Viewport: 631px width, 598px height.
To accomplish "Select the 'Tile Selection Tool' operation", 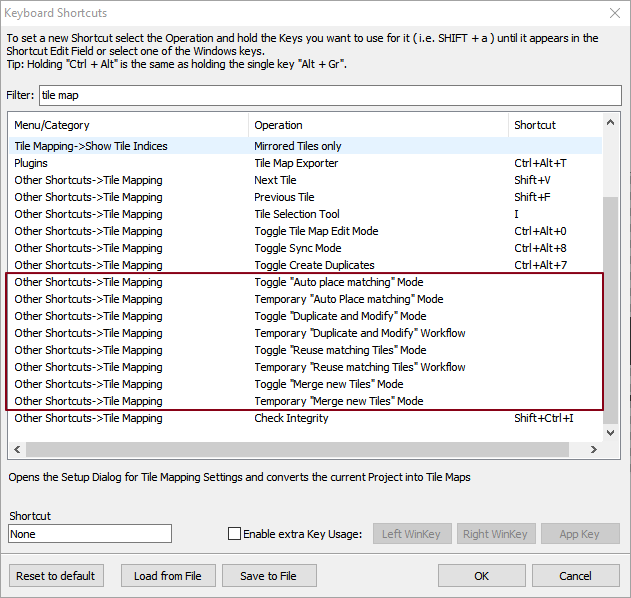I will point(305,214).
